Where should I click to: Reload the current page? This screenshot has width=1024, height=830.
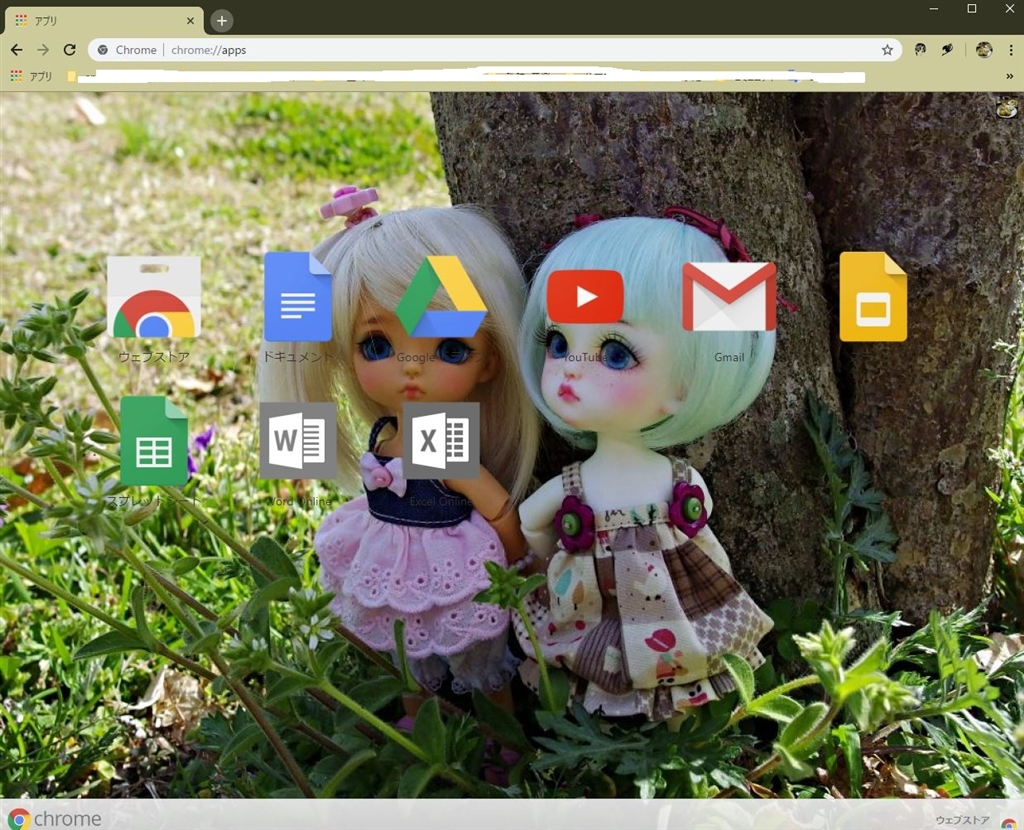(70, 50)
